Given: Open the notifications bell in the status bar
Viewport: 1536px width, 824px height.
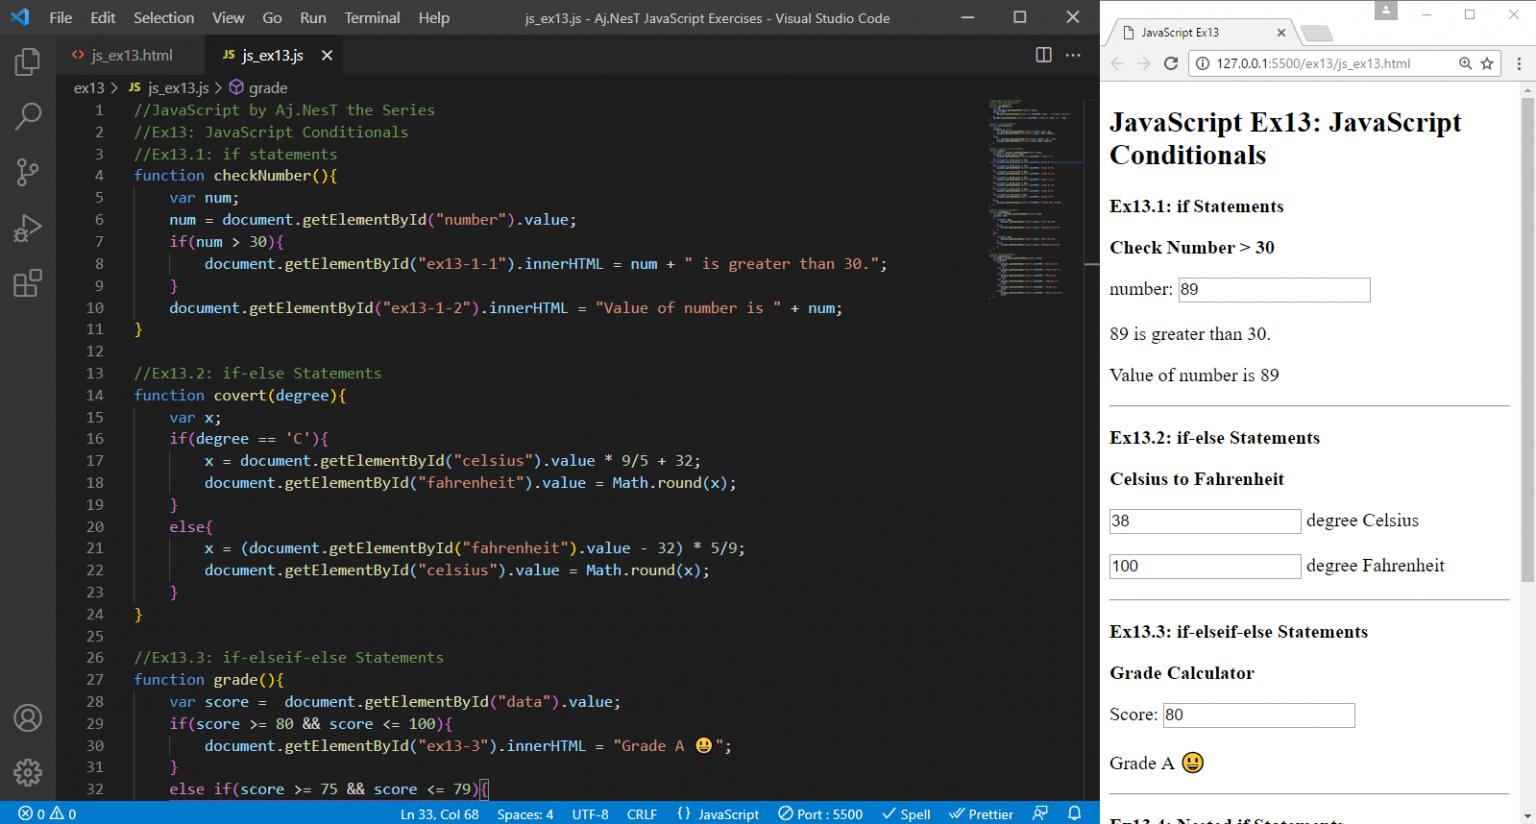Looking at the screenshot, I should pos(1074,814).
